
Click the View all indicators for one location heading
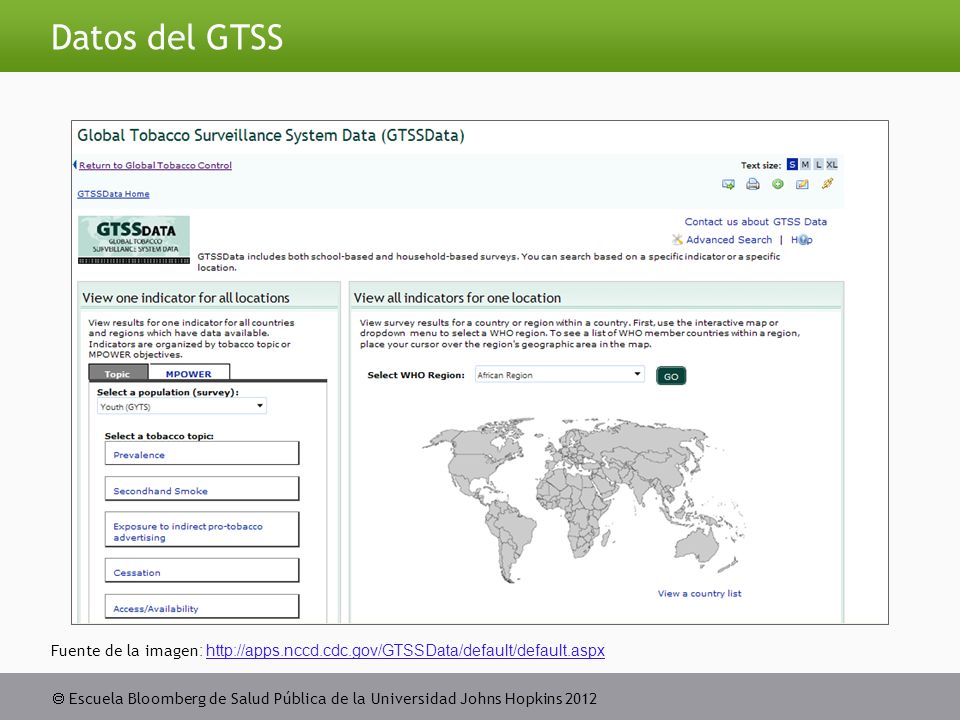point(457,298)
